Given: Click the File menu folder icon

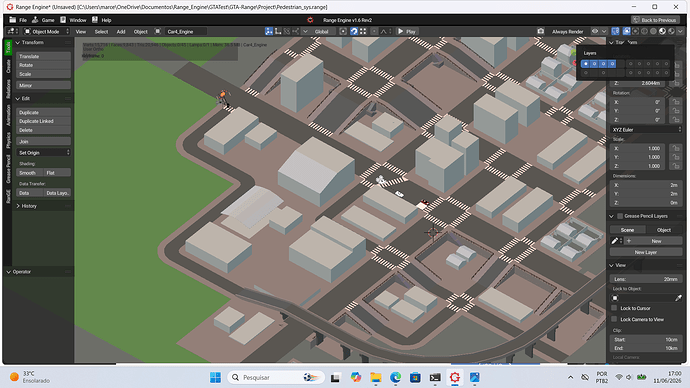Looking at the screenshot, I should tap(12, 20).
